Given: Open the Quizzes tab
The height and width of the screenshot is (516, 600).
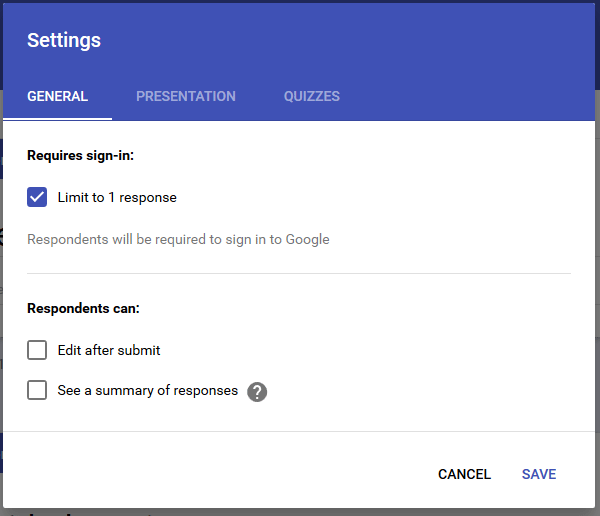Looking at the screenshot, I should [x=311, y=96].
